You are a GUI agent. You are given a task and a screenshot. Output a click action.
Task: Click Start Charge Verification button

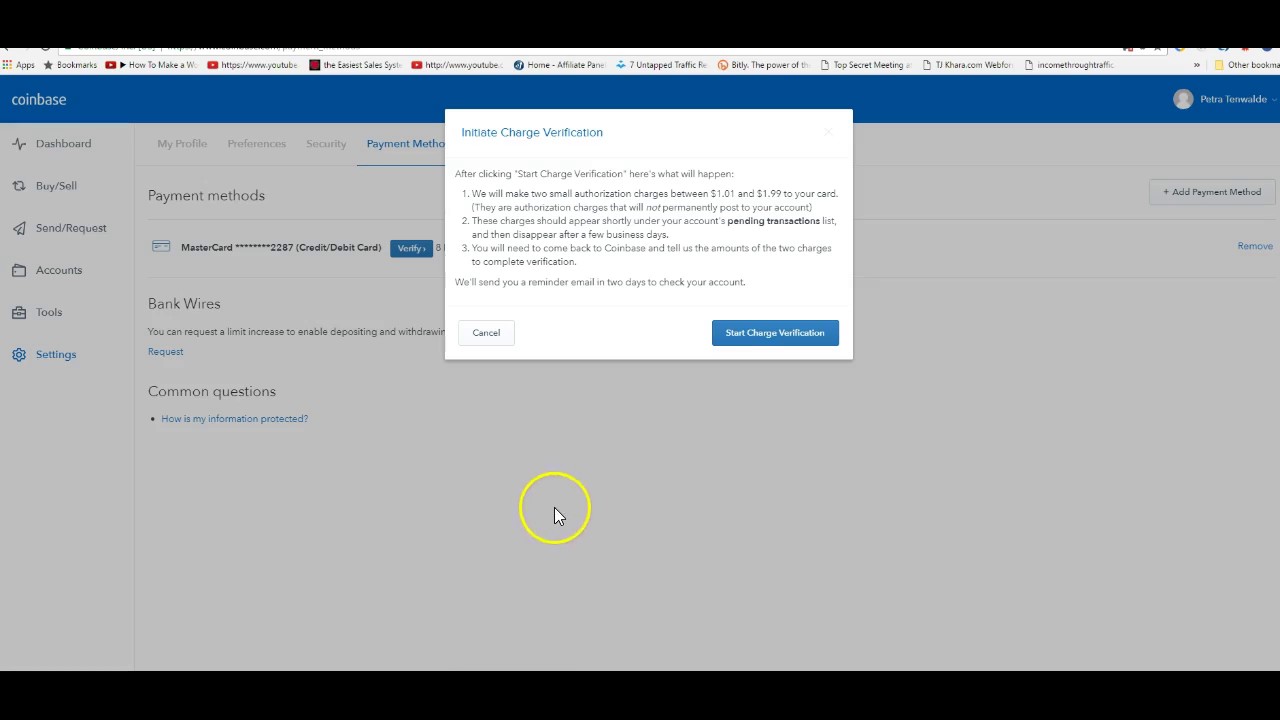coord(775,333)
